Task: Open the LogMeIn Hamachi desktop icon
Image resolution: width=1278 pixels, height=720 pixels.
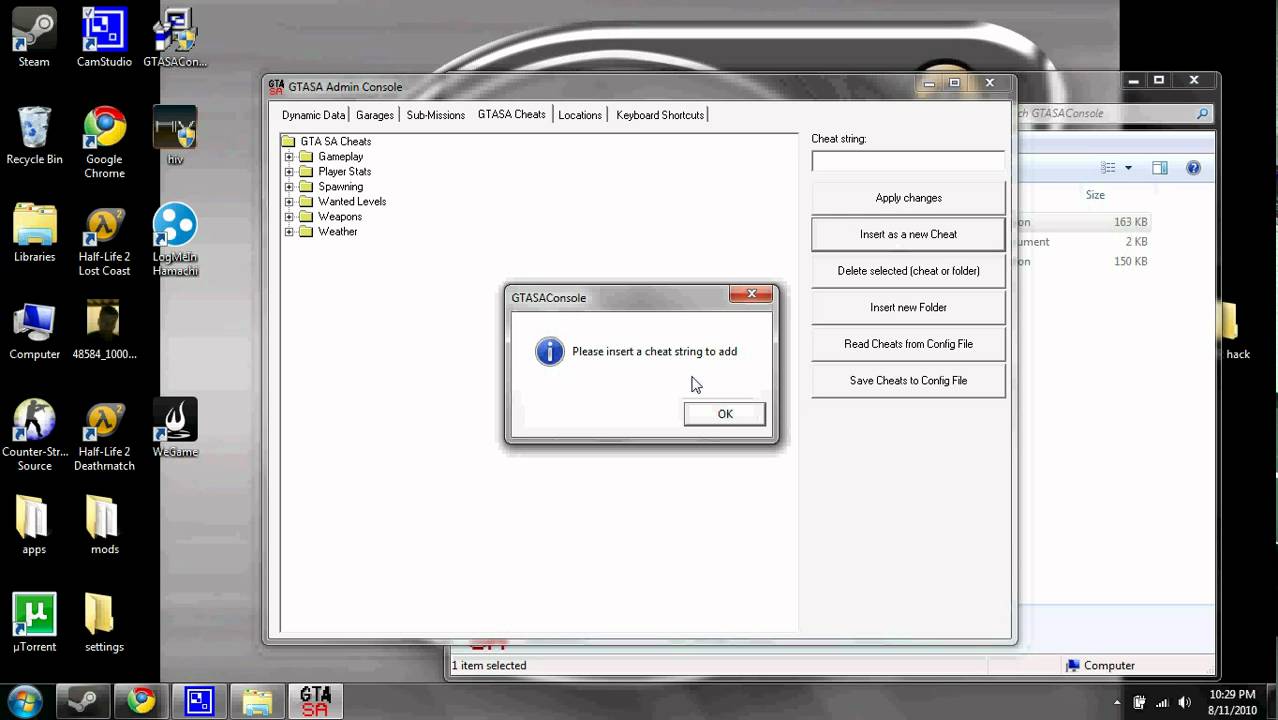Action: tap(175, 240)
